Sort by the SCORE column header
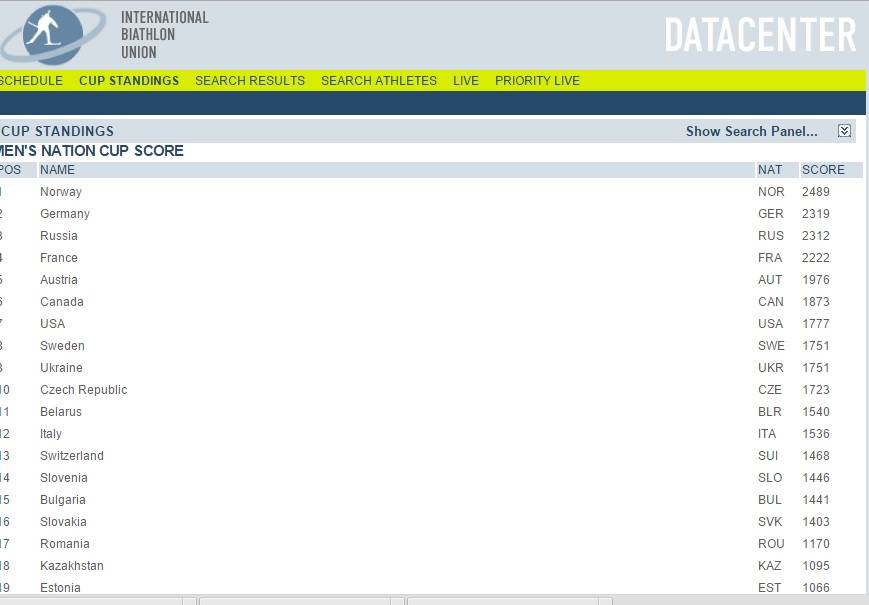The image size is (869, 605). pos(823,170)
